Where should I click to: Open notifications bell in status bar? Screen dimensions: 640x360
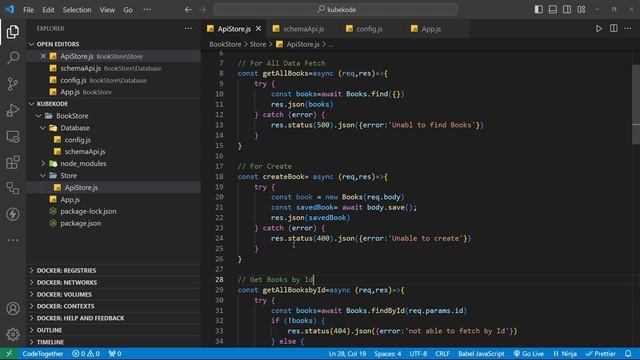[628, 353]
